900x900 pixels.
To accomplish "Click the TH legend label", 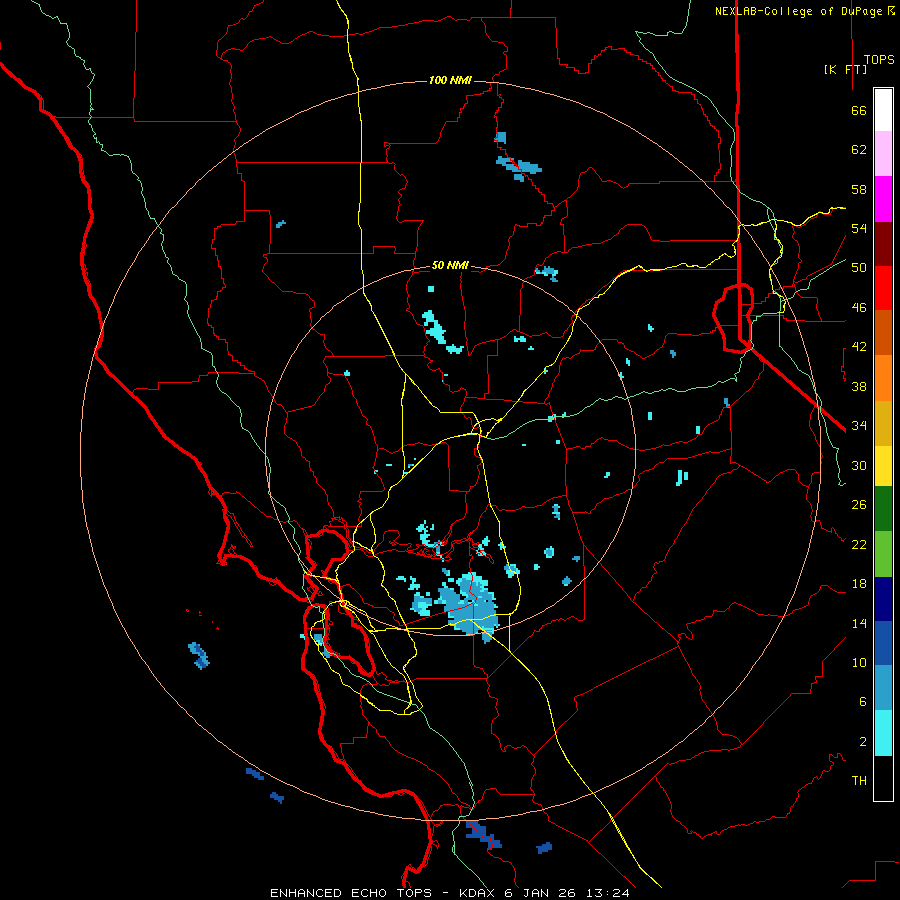I will click(x=859, y=781).
